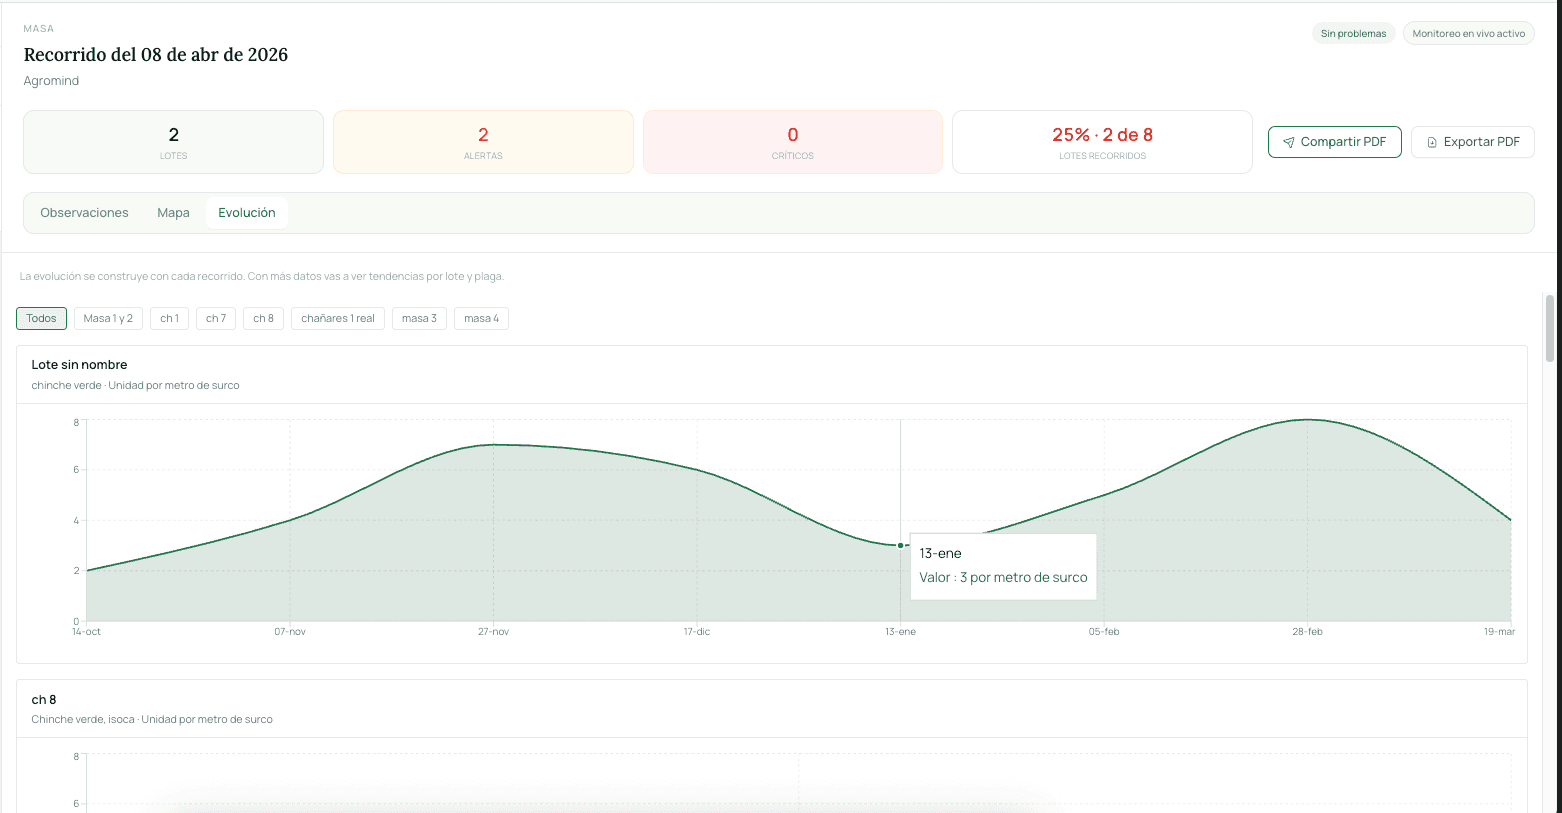This screenshot has width=1562, height=813.
Task: Open the Observaciones tab
Action: 84,213
